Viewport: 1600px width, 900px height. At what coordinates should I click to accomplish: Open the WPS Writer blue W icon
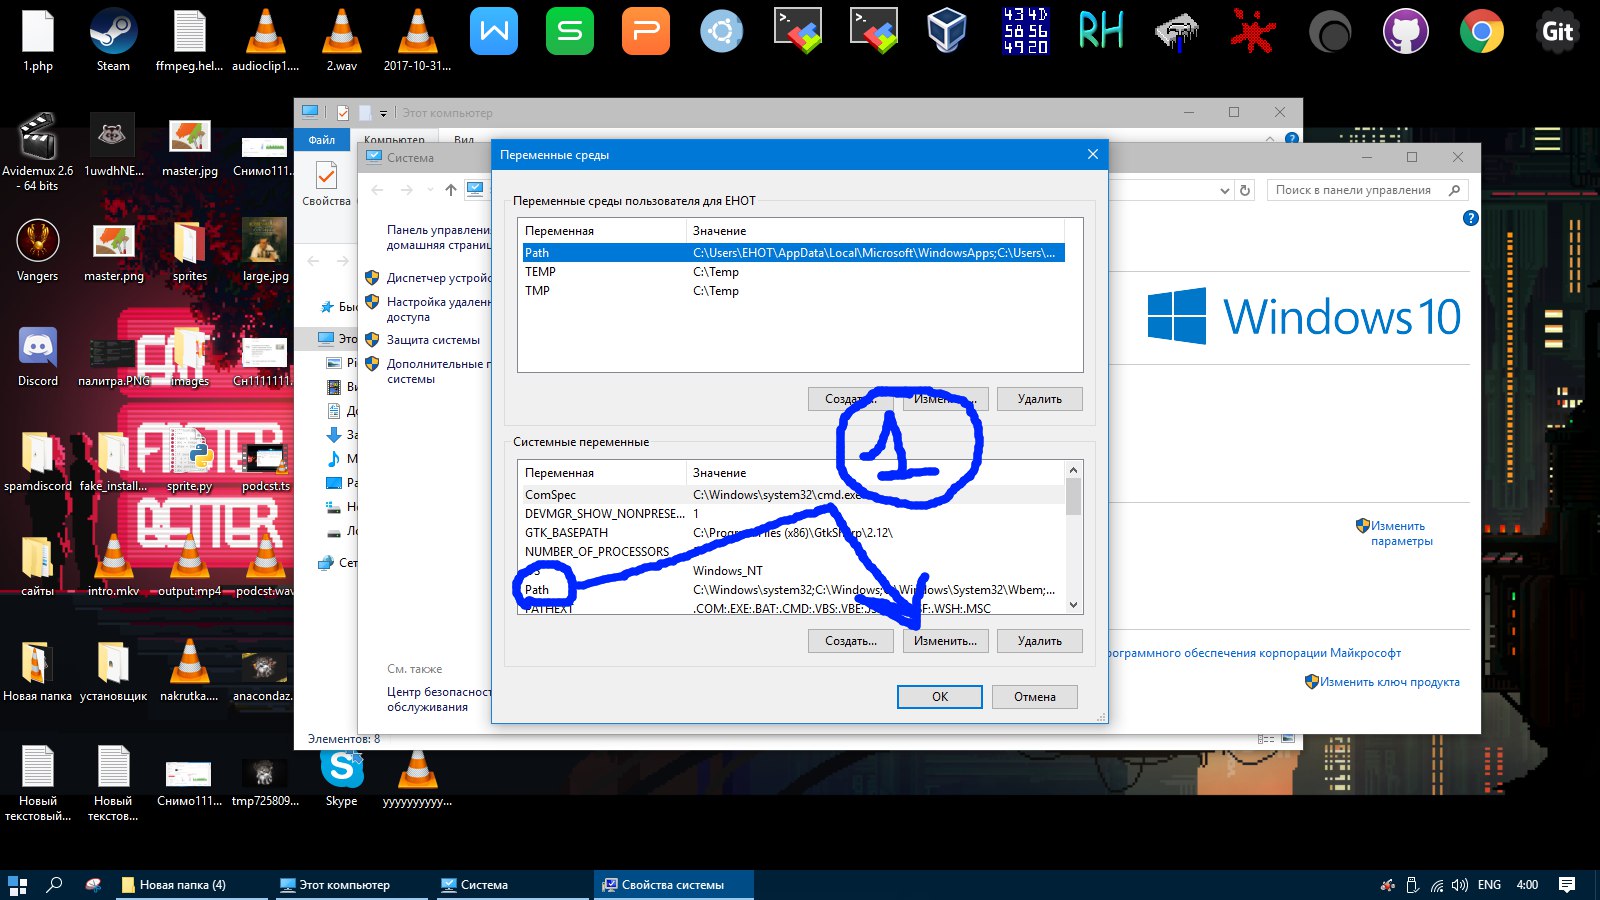(493, 31)
